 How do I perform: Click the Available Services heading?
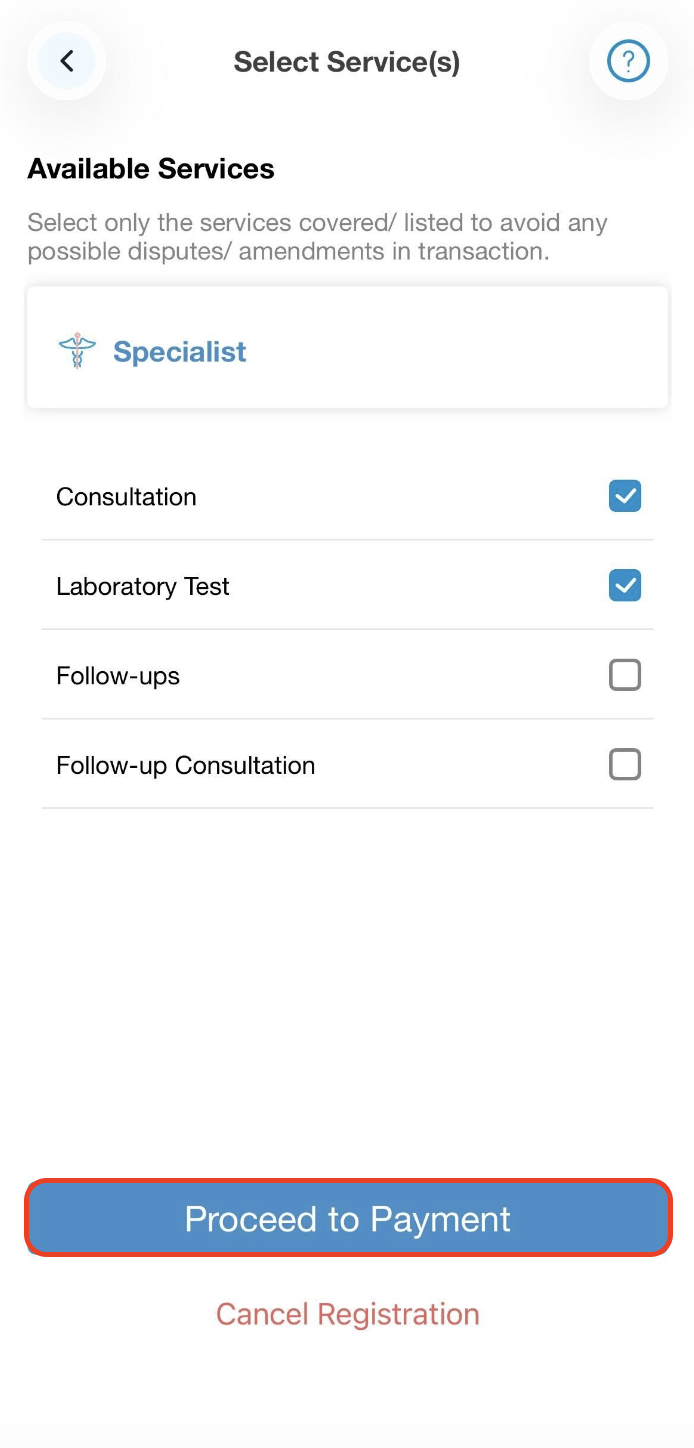point(151,169)
